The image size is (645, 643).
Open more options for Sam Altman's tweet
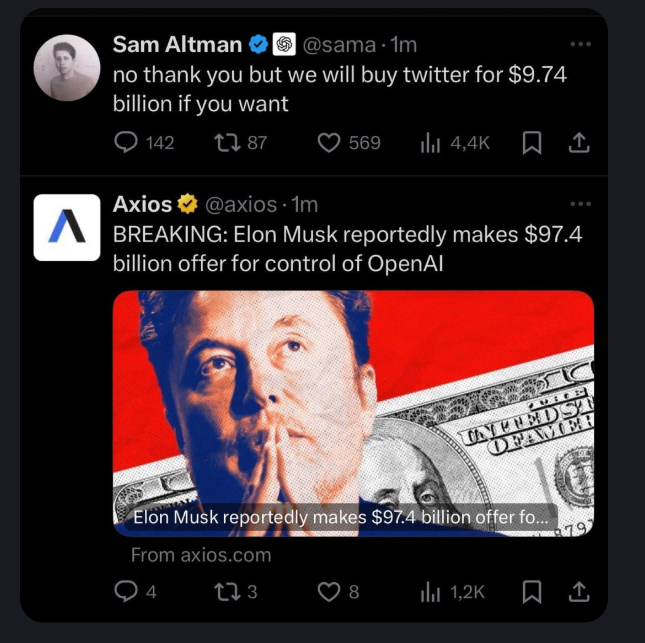click(580, 45)
